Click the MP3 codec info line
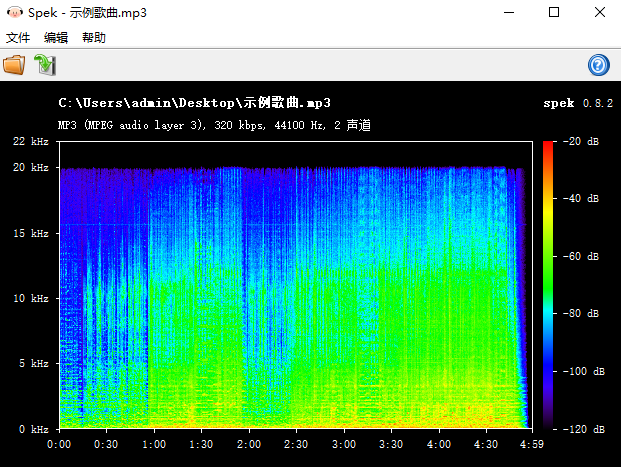The image size is (621, 467). 214,125
